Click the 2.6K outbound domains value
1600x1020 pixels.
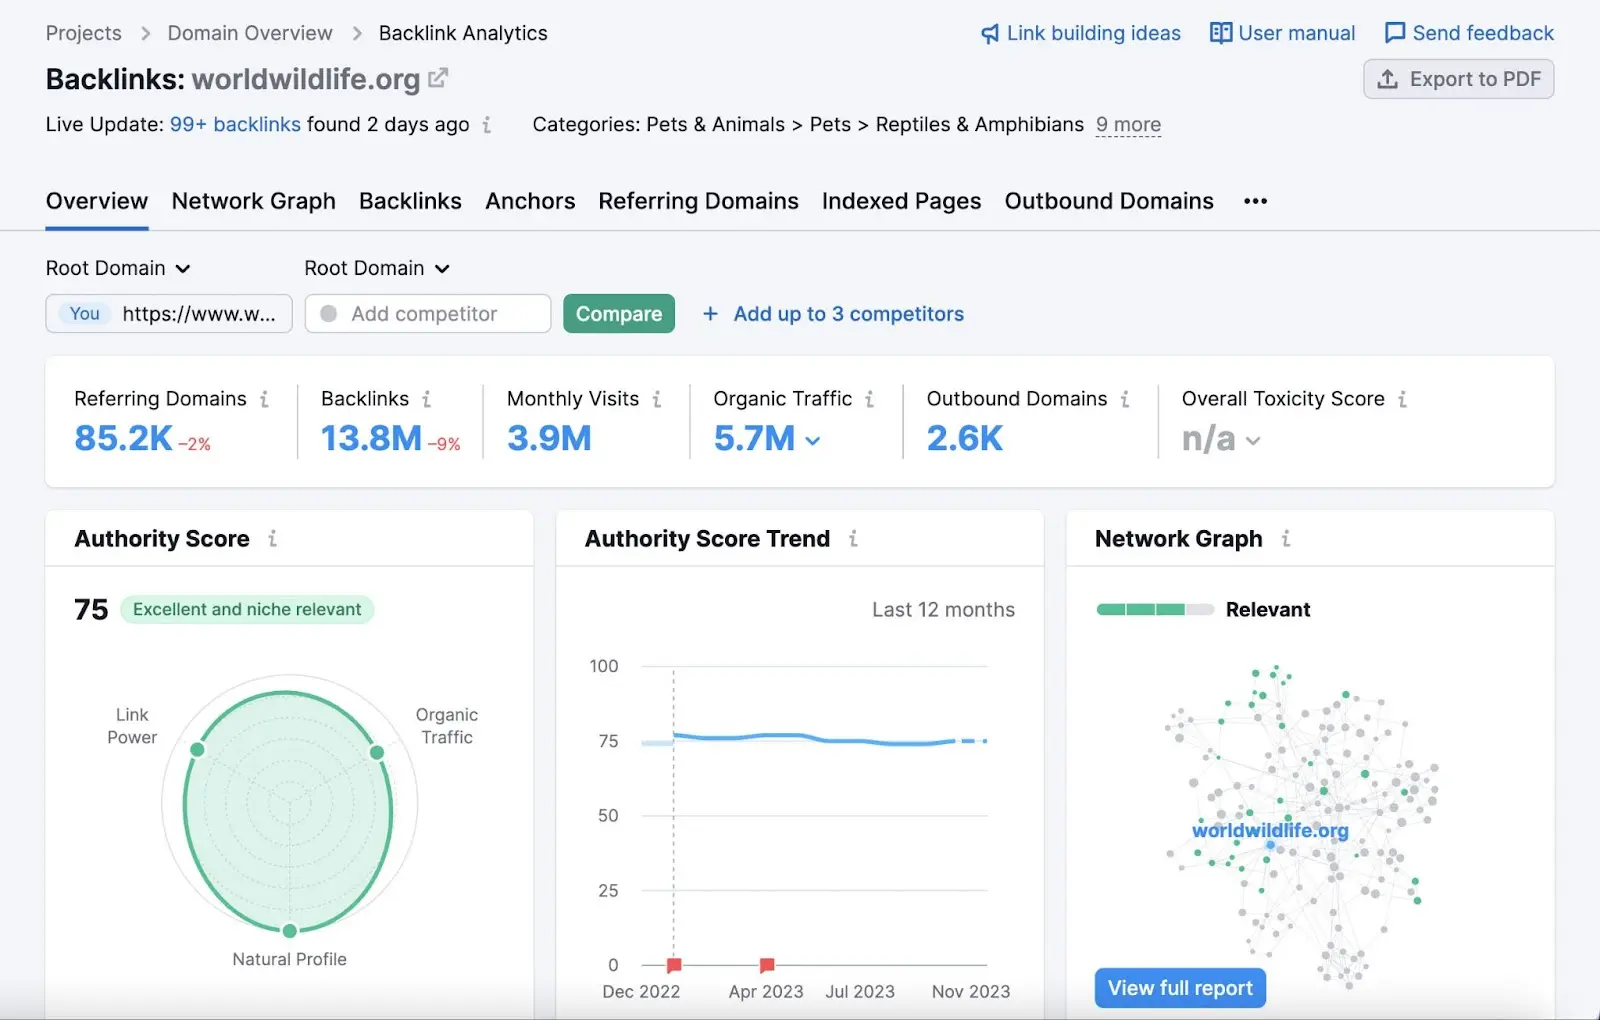click(965, 438)
